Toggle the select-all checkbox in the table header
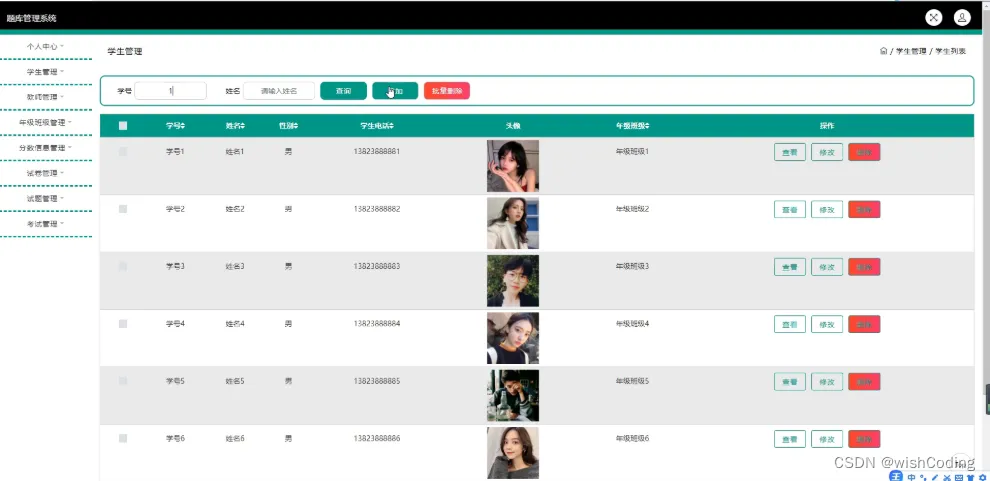The image size is (990, 481). point(122,126)
